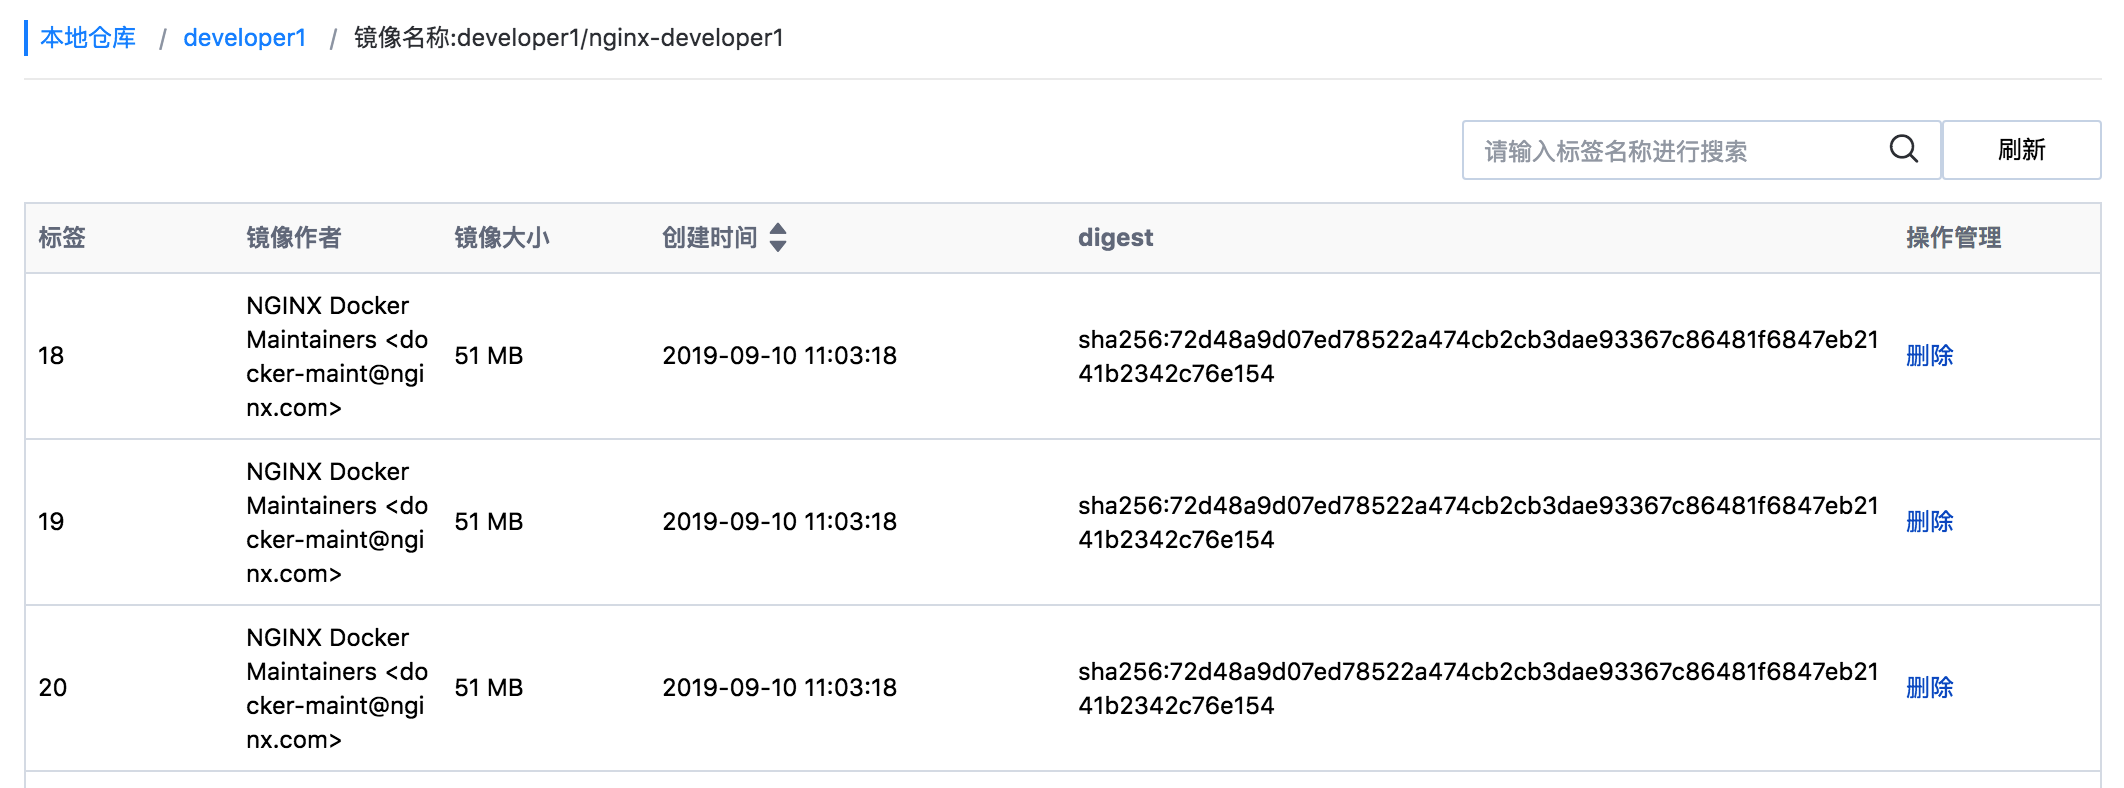Click the 刷新 refresh button
2124x788 pixels.
coord(2023,150)
